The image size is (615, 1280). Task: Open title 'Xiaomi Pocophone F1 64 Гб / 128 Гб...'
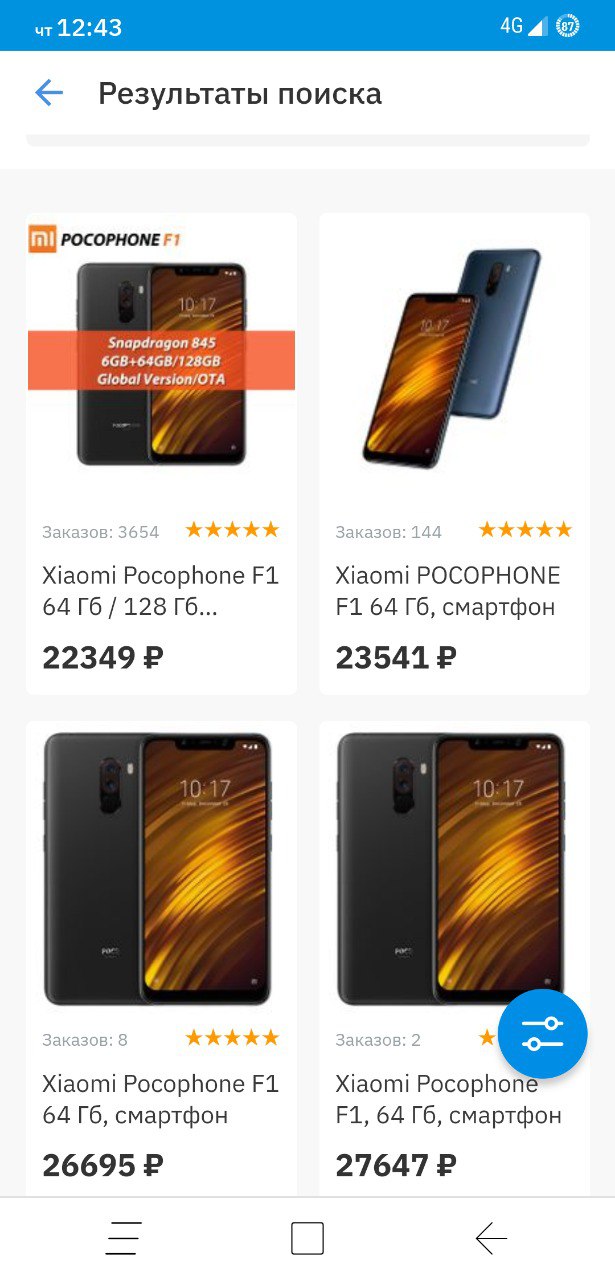pyautogui.click(x=161, y=591)
